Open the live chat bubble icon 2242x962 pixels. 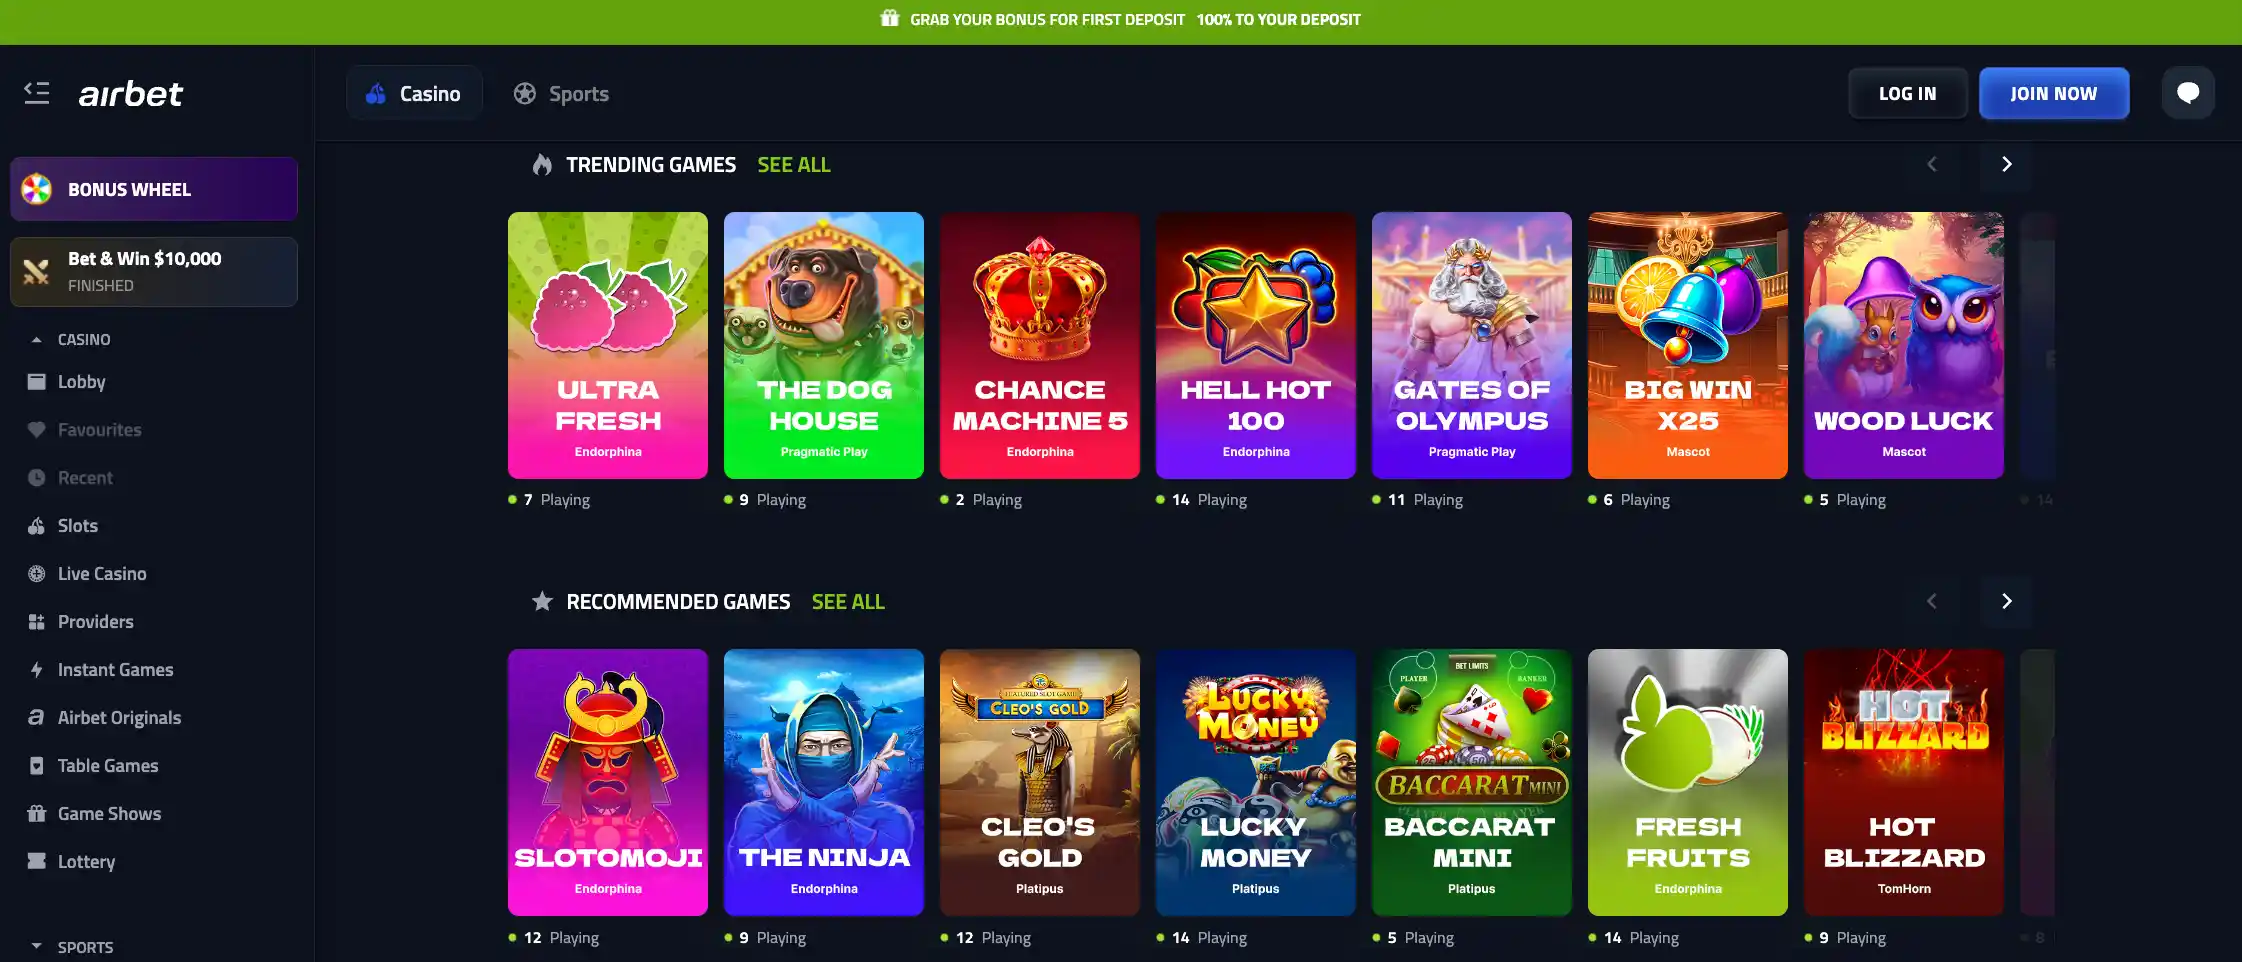tap(2188, 93)
